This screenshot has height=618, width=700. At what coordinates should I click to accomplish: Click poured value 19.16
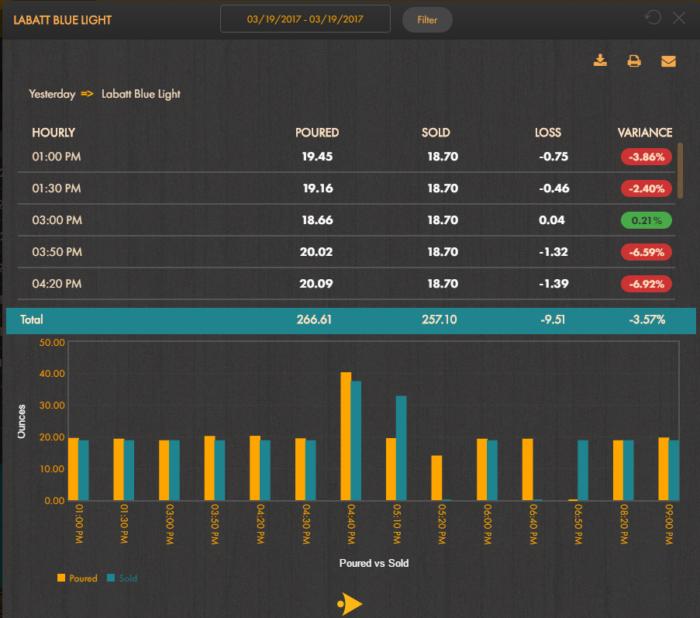coord(317,188)
